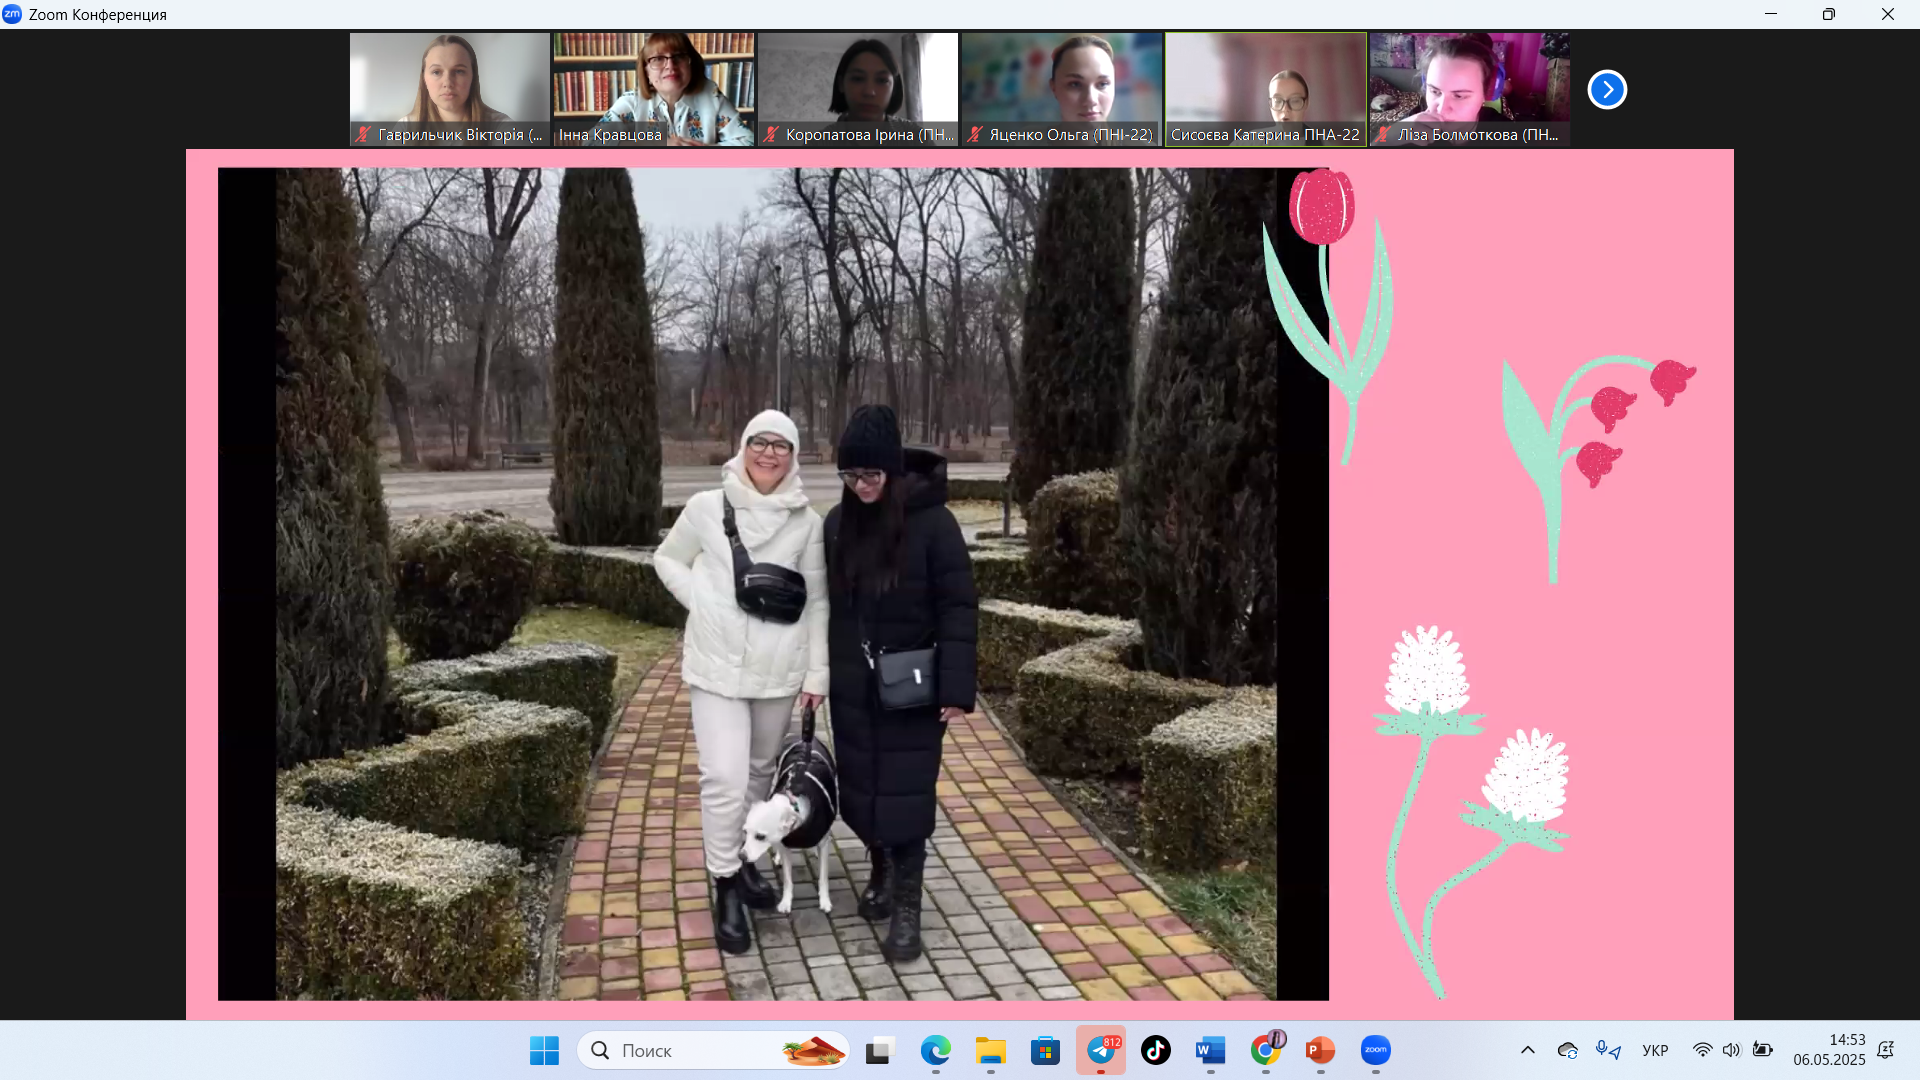Toggle Task View button
This screenshot has width=1920, height=1080.
pyautogui.click(x=879, y=1050)
